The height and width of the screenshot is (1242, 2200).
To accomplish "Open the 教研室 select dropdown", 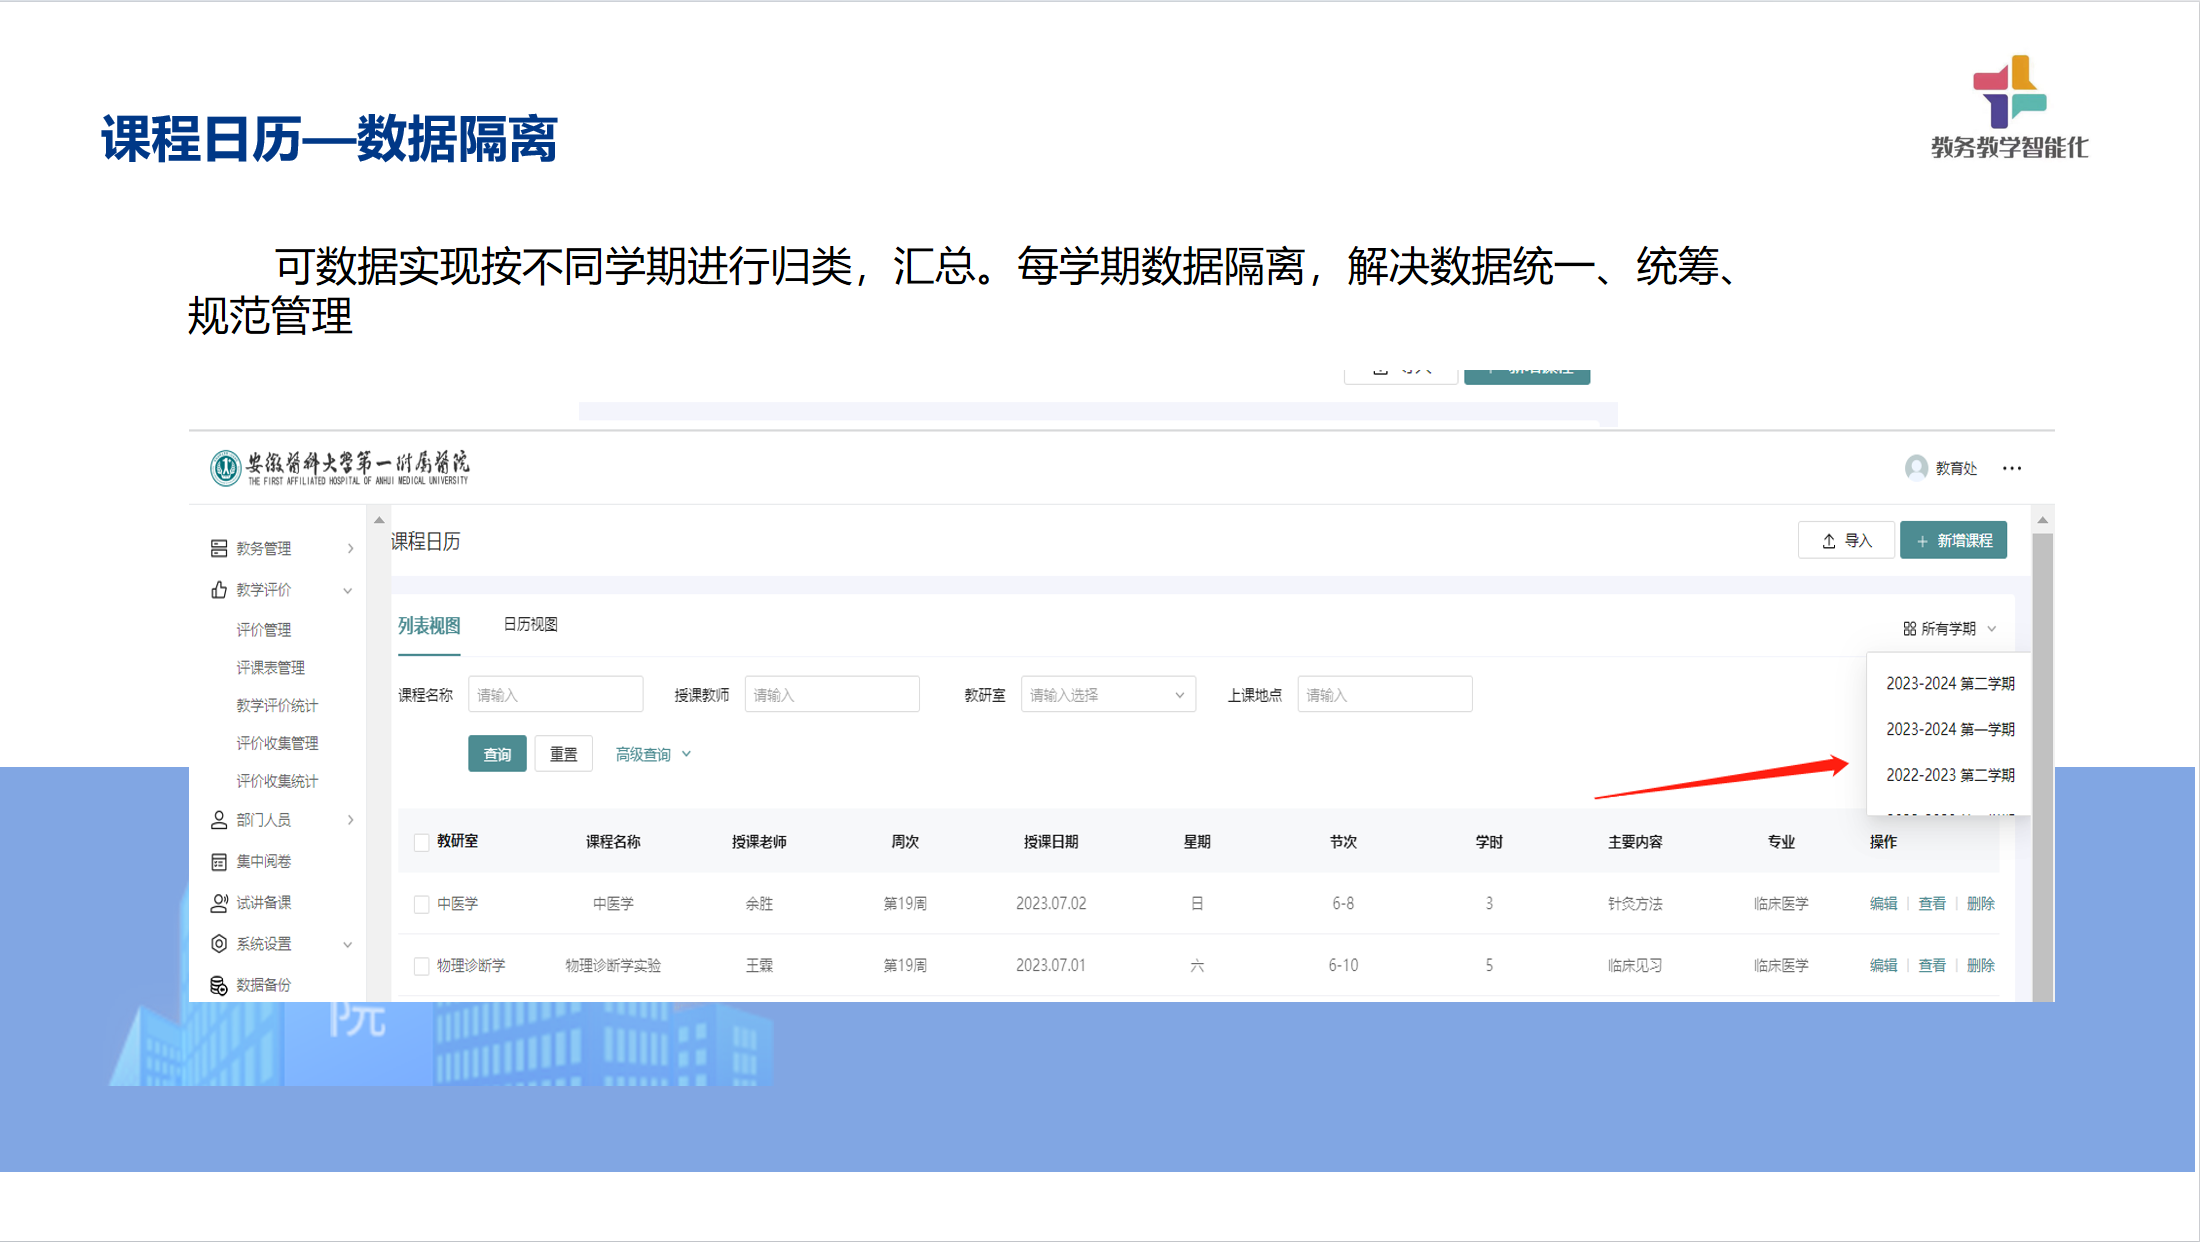I will [1107, 695].
